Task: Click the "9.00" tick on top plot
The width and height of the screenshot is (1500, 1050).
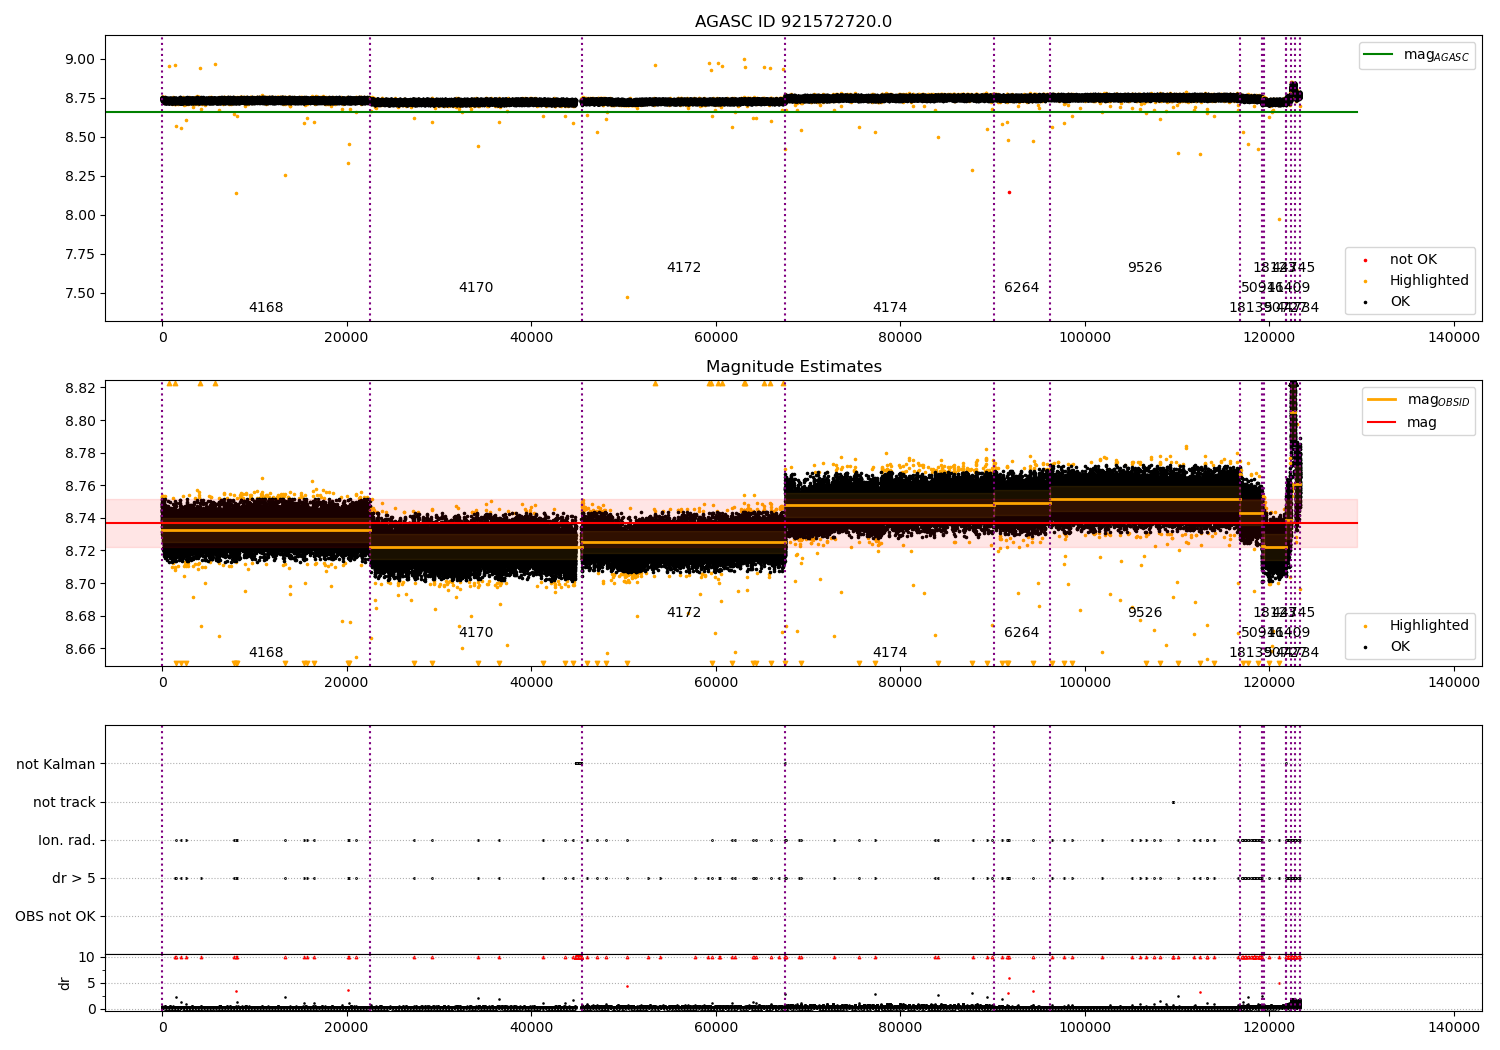Action: (x=80, y=59)
